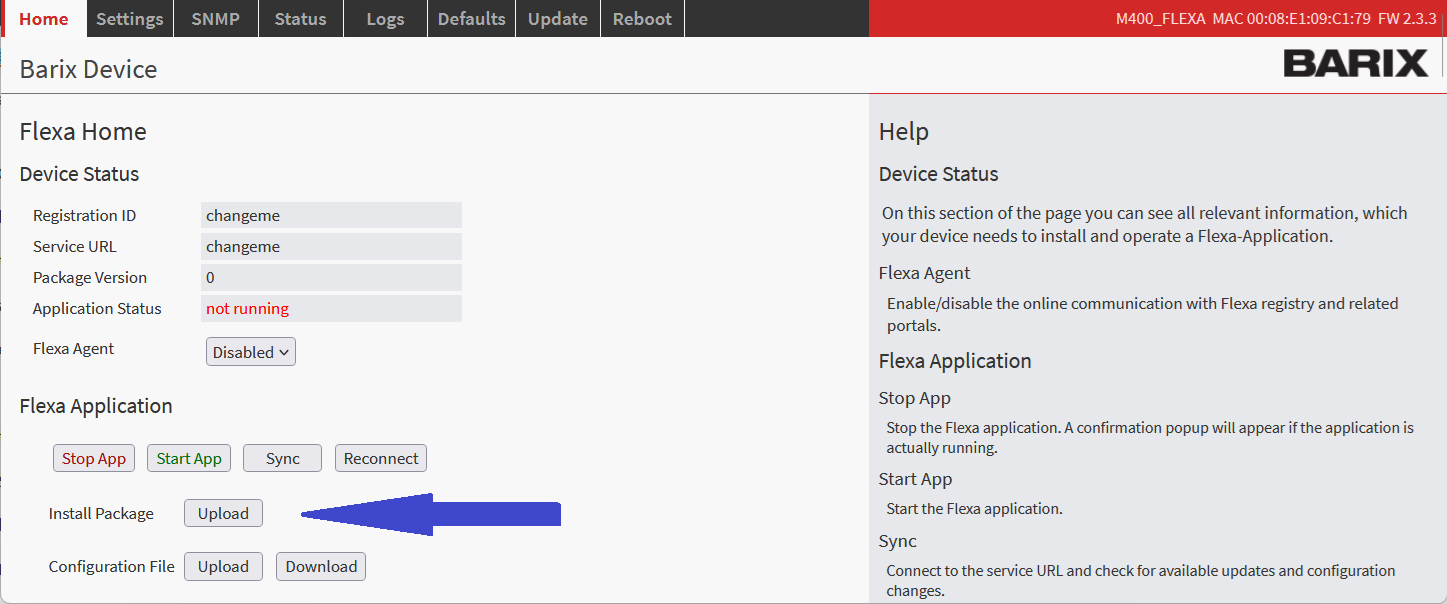Click the 'Flexa Application' heading in Help
1447x604 pixels.
pos(955,361)
